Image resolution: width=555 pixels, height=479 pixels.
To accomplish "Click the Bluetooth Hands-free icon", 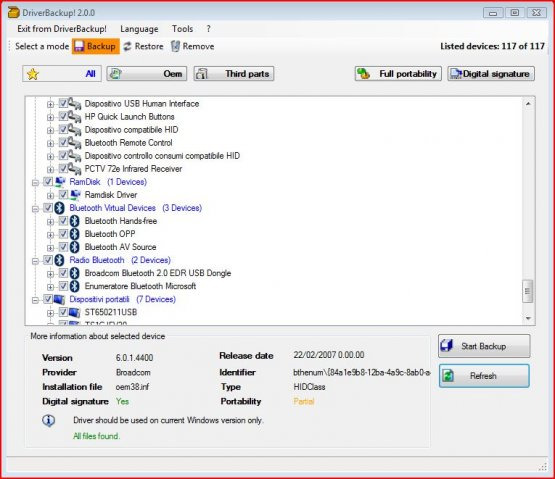I will (74, 221).
